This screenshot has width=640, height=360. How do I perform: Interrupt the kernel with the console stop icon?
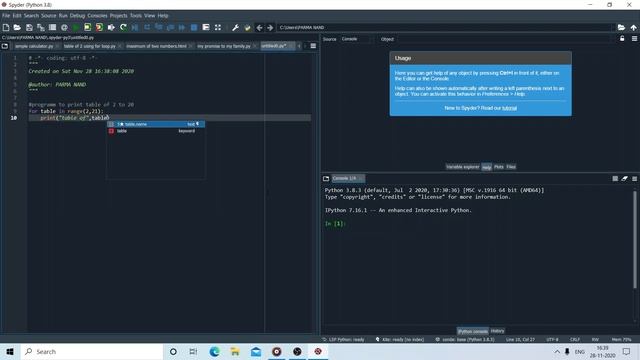(615, 178)
